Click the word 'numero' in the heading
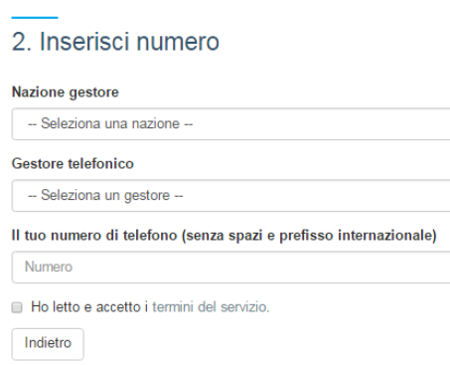450x365 pixels. [178, 42]
